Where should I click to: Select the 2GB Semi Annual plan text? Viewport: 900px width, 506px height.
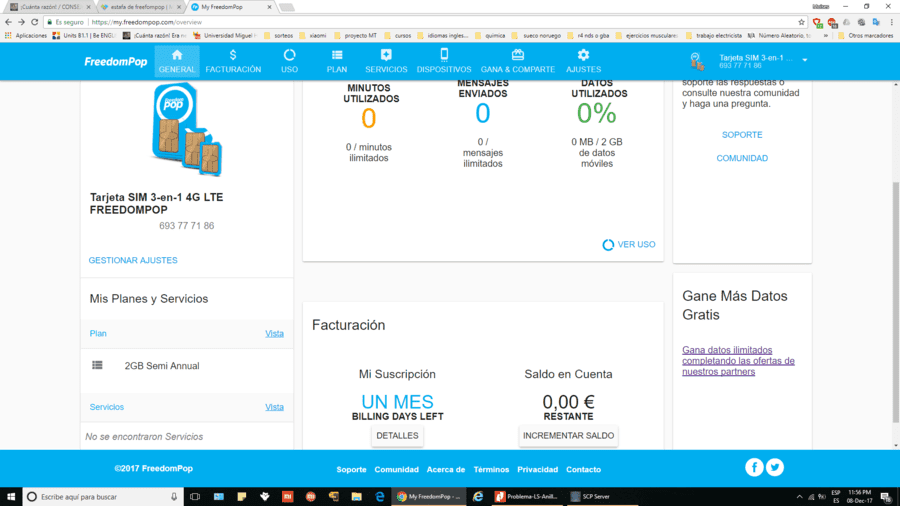click(162, 366)
